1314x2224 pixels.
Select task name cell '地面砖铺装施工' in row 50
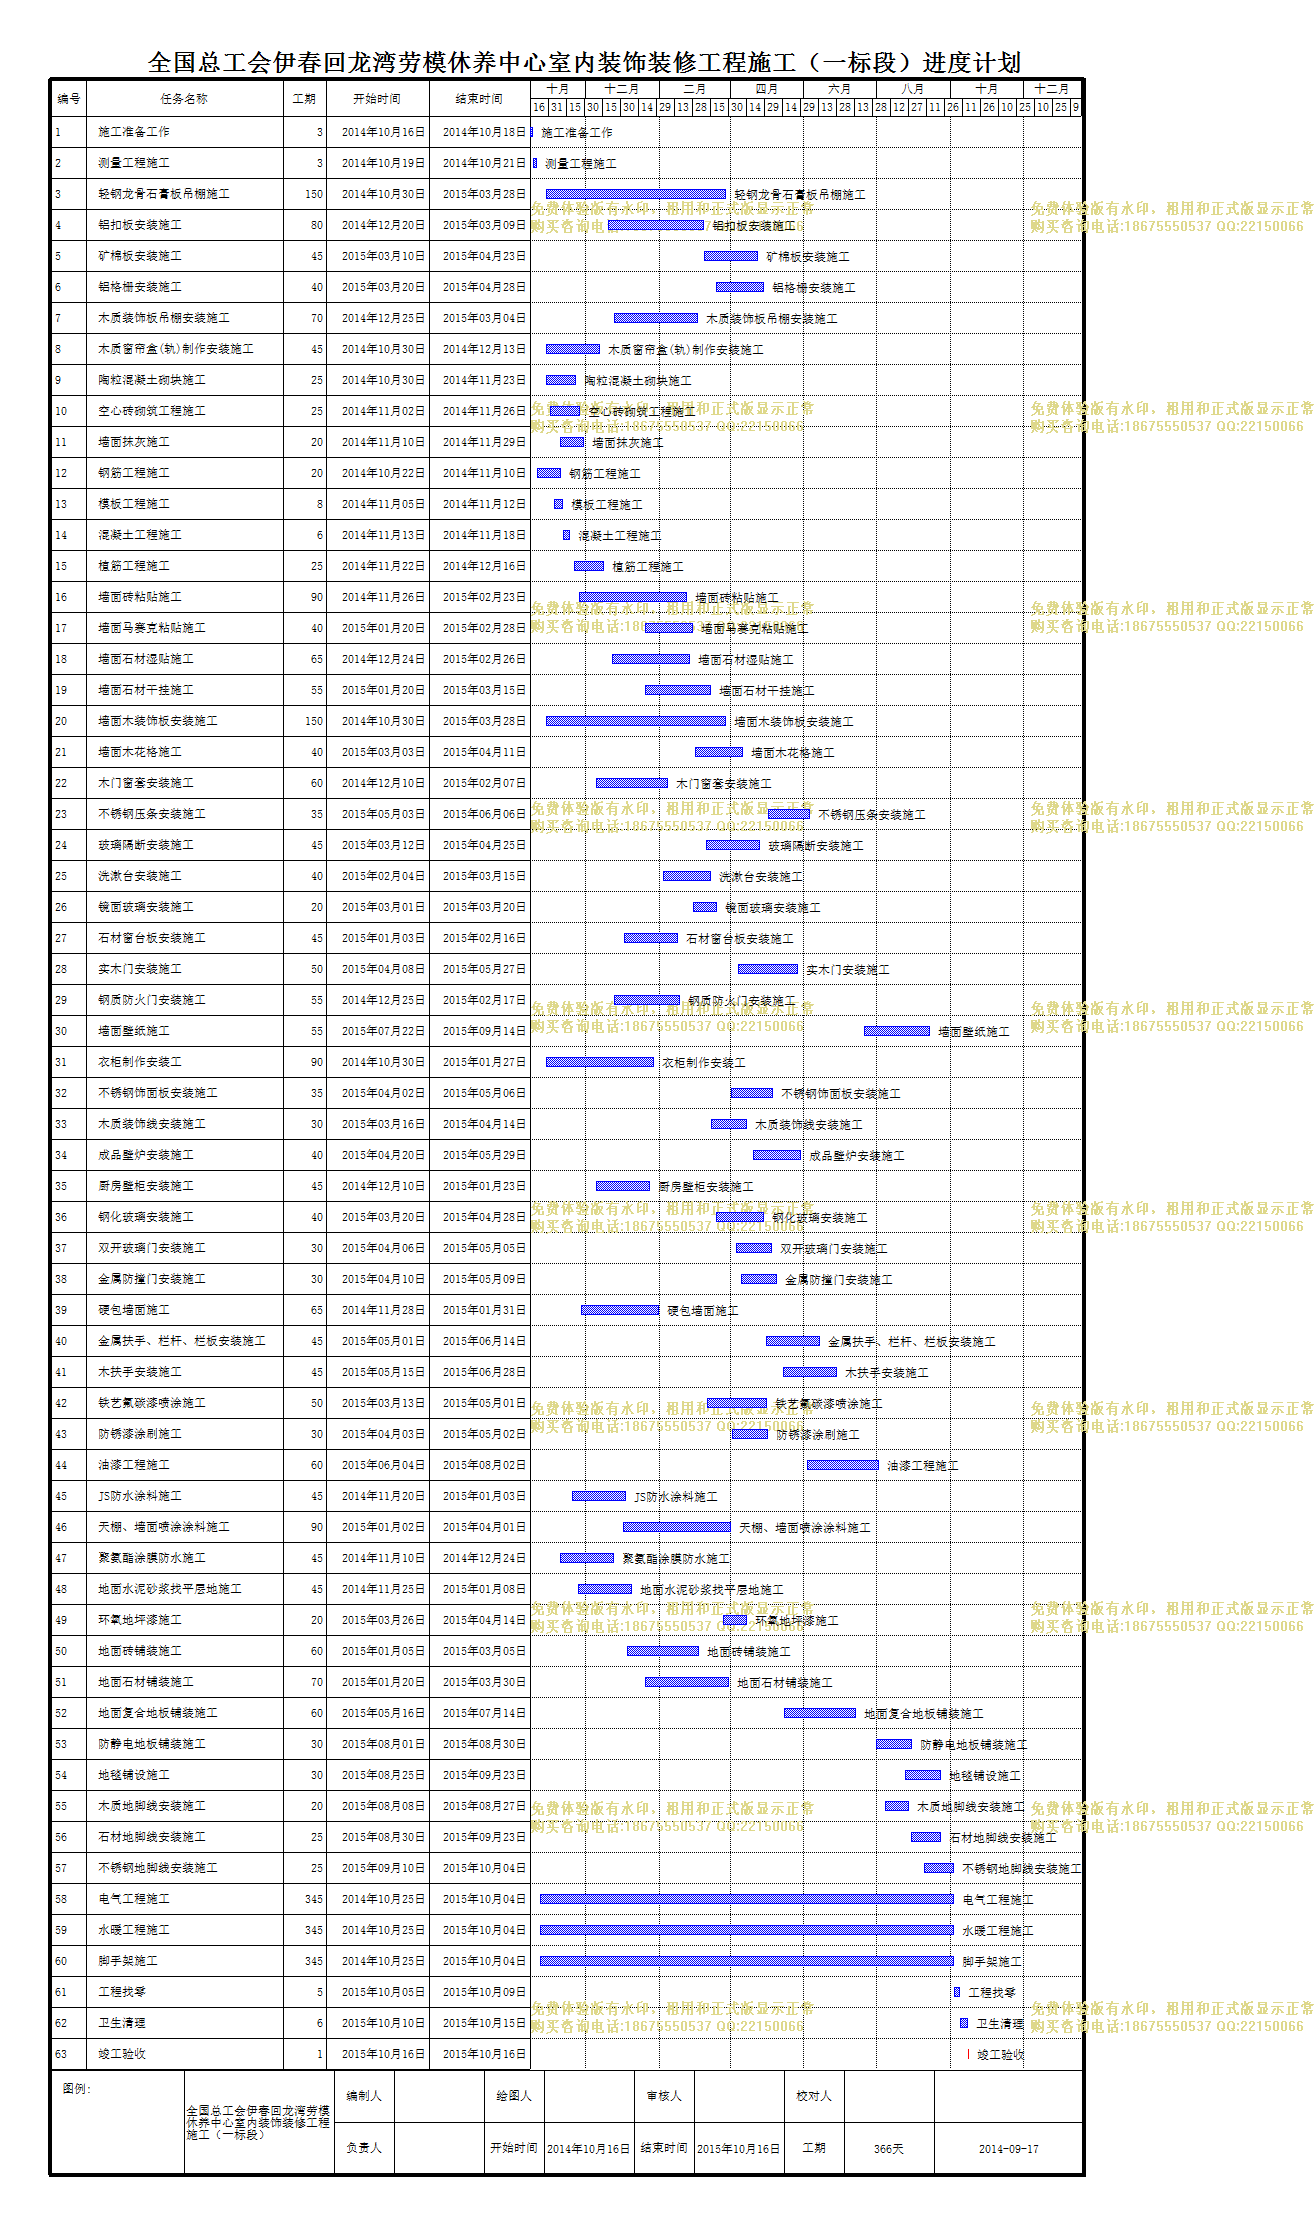(x=184, y=1651)
